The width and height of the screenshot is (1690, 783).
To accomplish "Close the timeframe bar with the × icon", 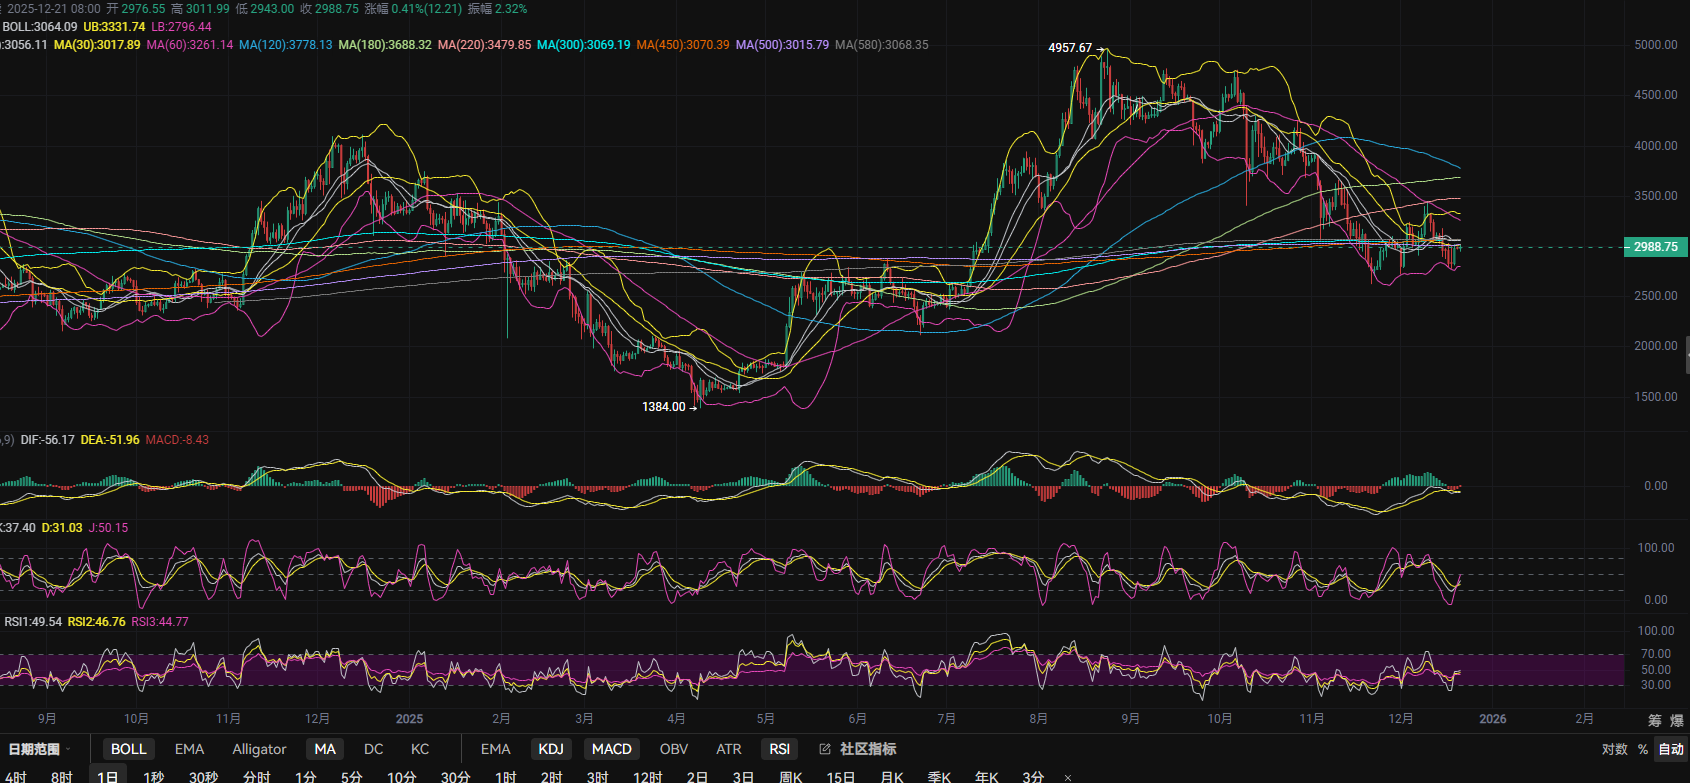I will point(1068,777).
